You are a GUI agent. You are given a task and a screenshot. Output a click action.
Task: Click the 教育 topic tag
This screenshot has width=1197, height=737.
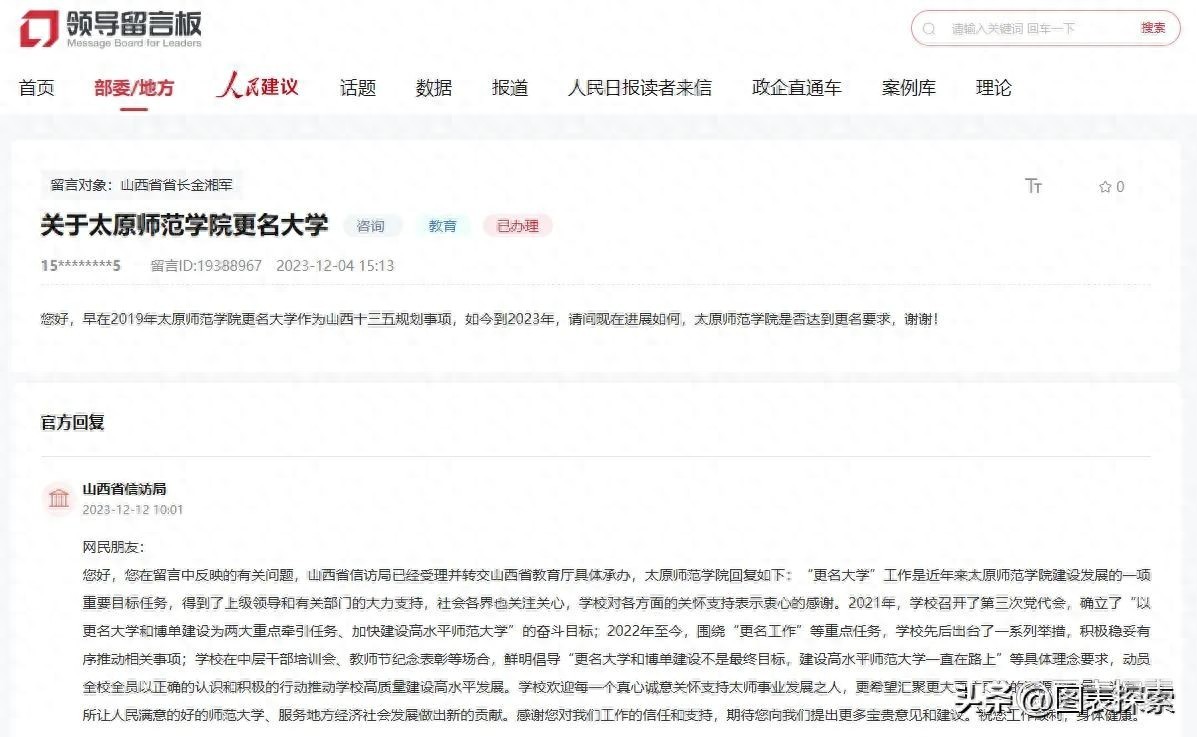[x=443, y=226]
